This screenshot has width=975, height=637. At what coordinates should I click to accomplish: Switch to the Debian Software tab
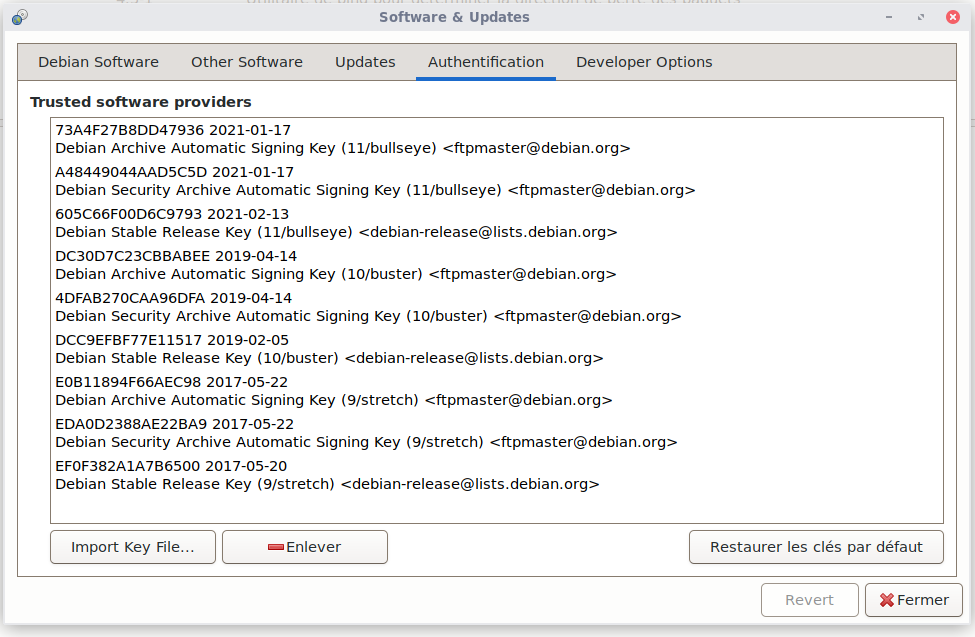point(98,62)
